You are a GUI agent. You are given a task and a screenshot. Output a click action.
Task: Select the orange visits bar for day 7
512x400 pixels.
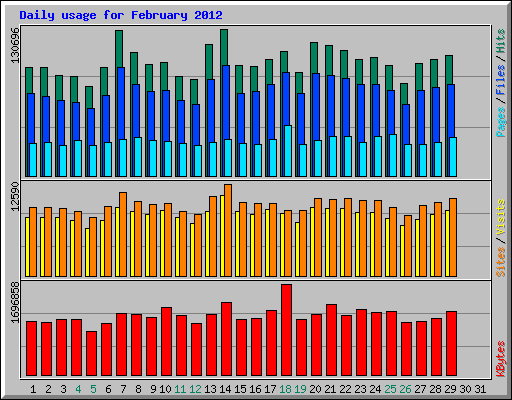(123, 234)
